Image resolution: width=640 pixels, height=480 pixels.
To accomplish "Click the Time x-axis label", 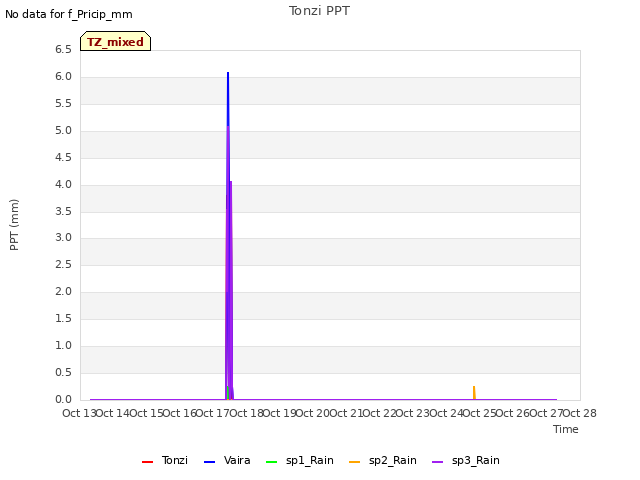I will (x=566, y=429).
